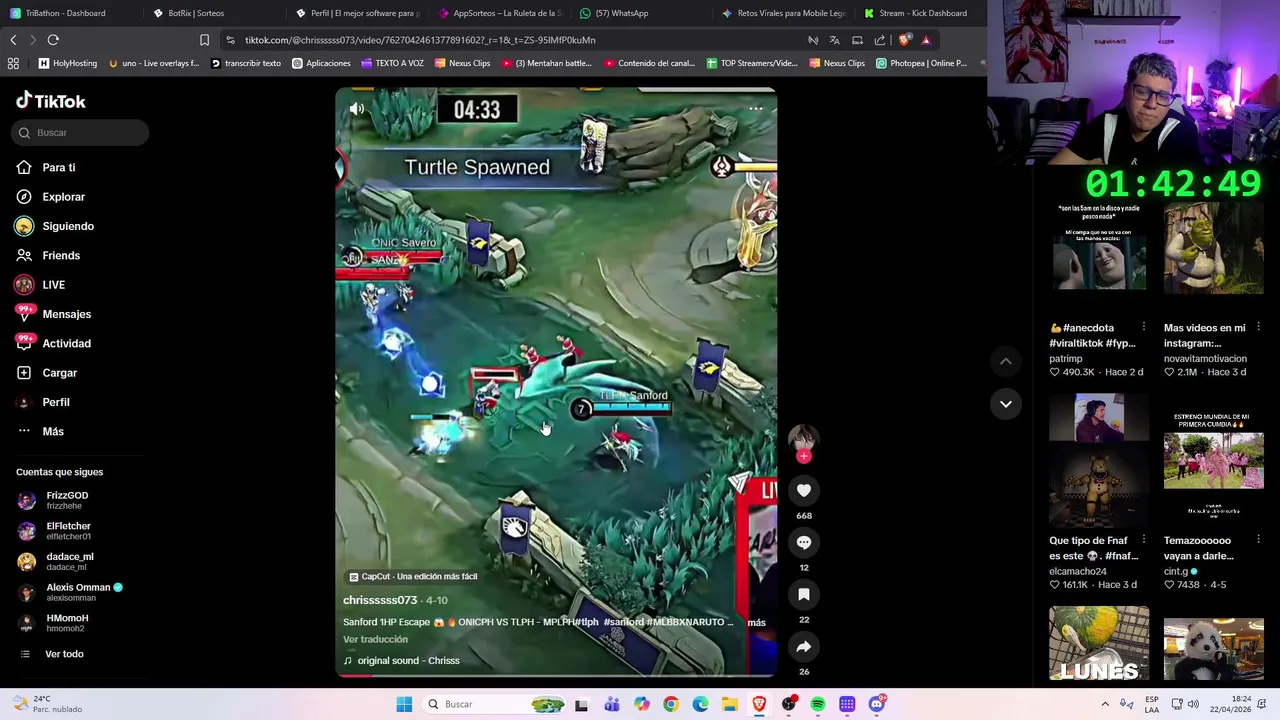Click the tiktok.com URL address bar
The height and width of the screenshot is (720, 1280).
pyautogui.click(x=420, y=40)
